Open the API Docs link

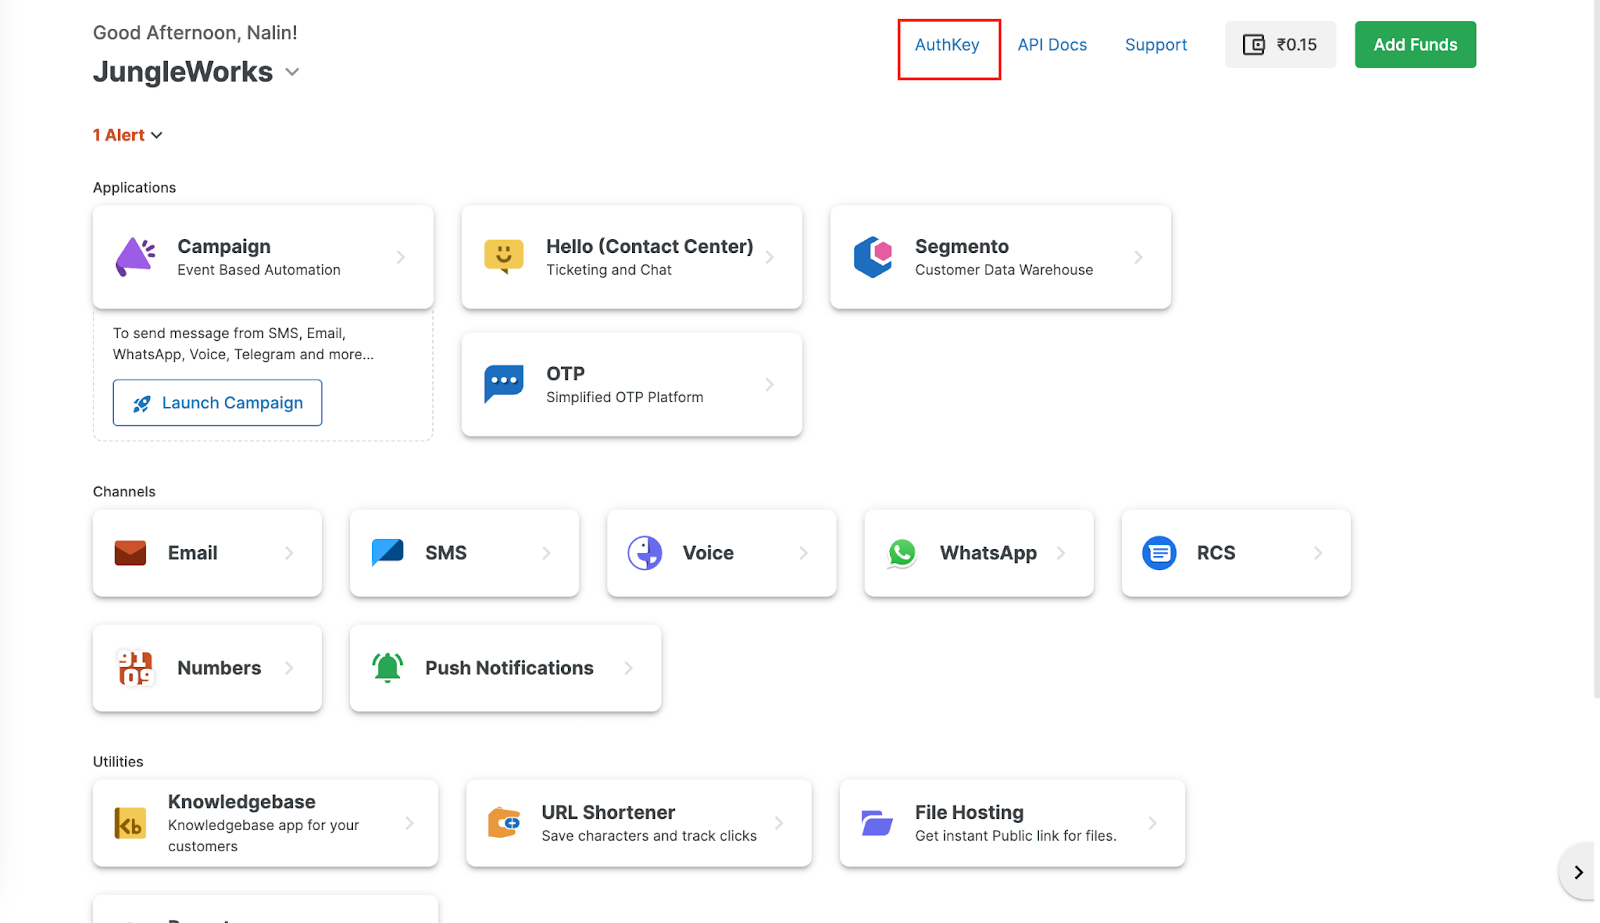point(1052,45)
